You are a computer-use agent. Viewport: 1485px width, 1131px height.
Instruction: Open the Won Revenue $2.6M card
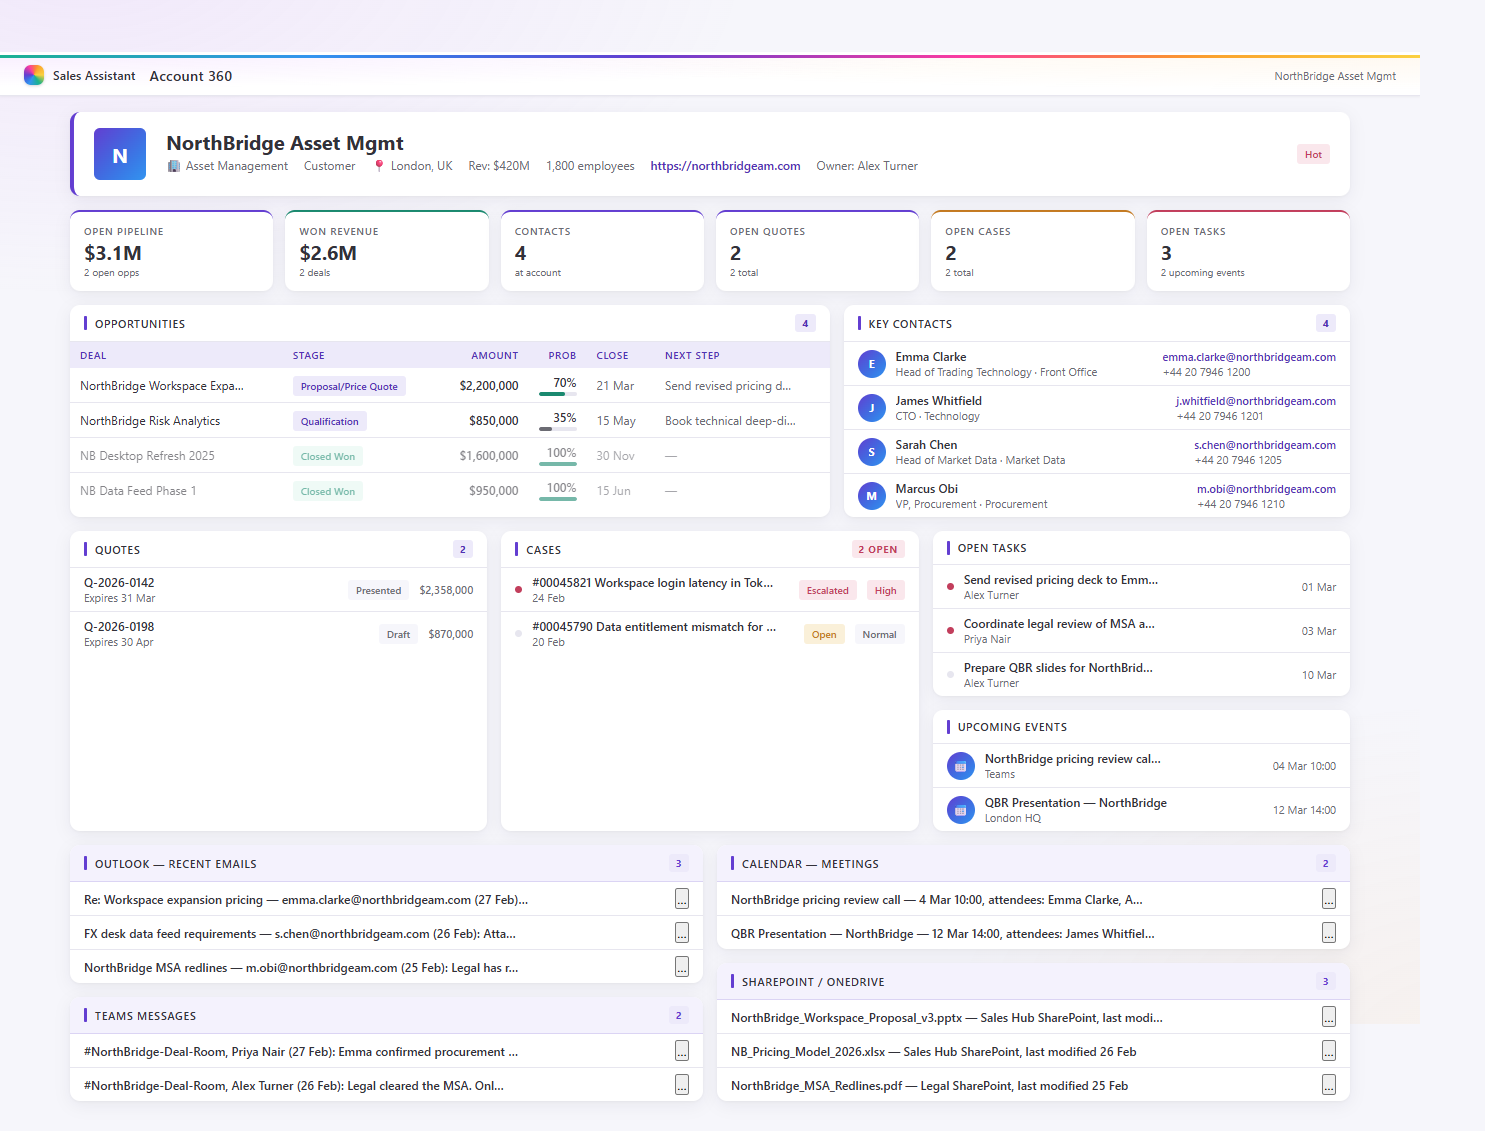click(x=387, y=251)
